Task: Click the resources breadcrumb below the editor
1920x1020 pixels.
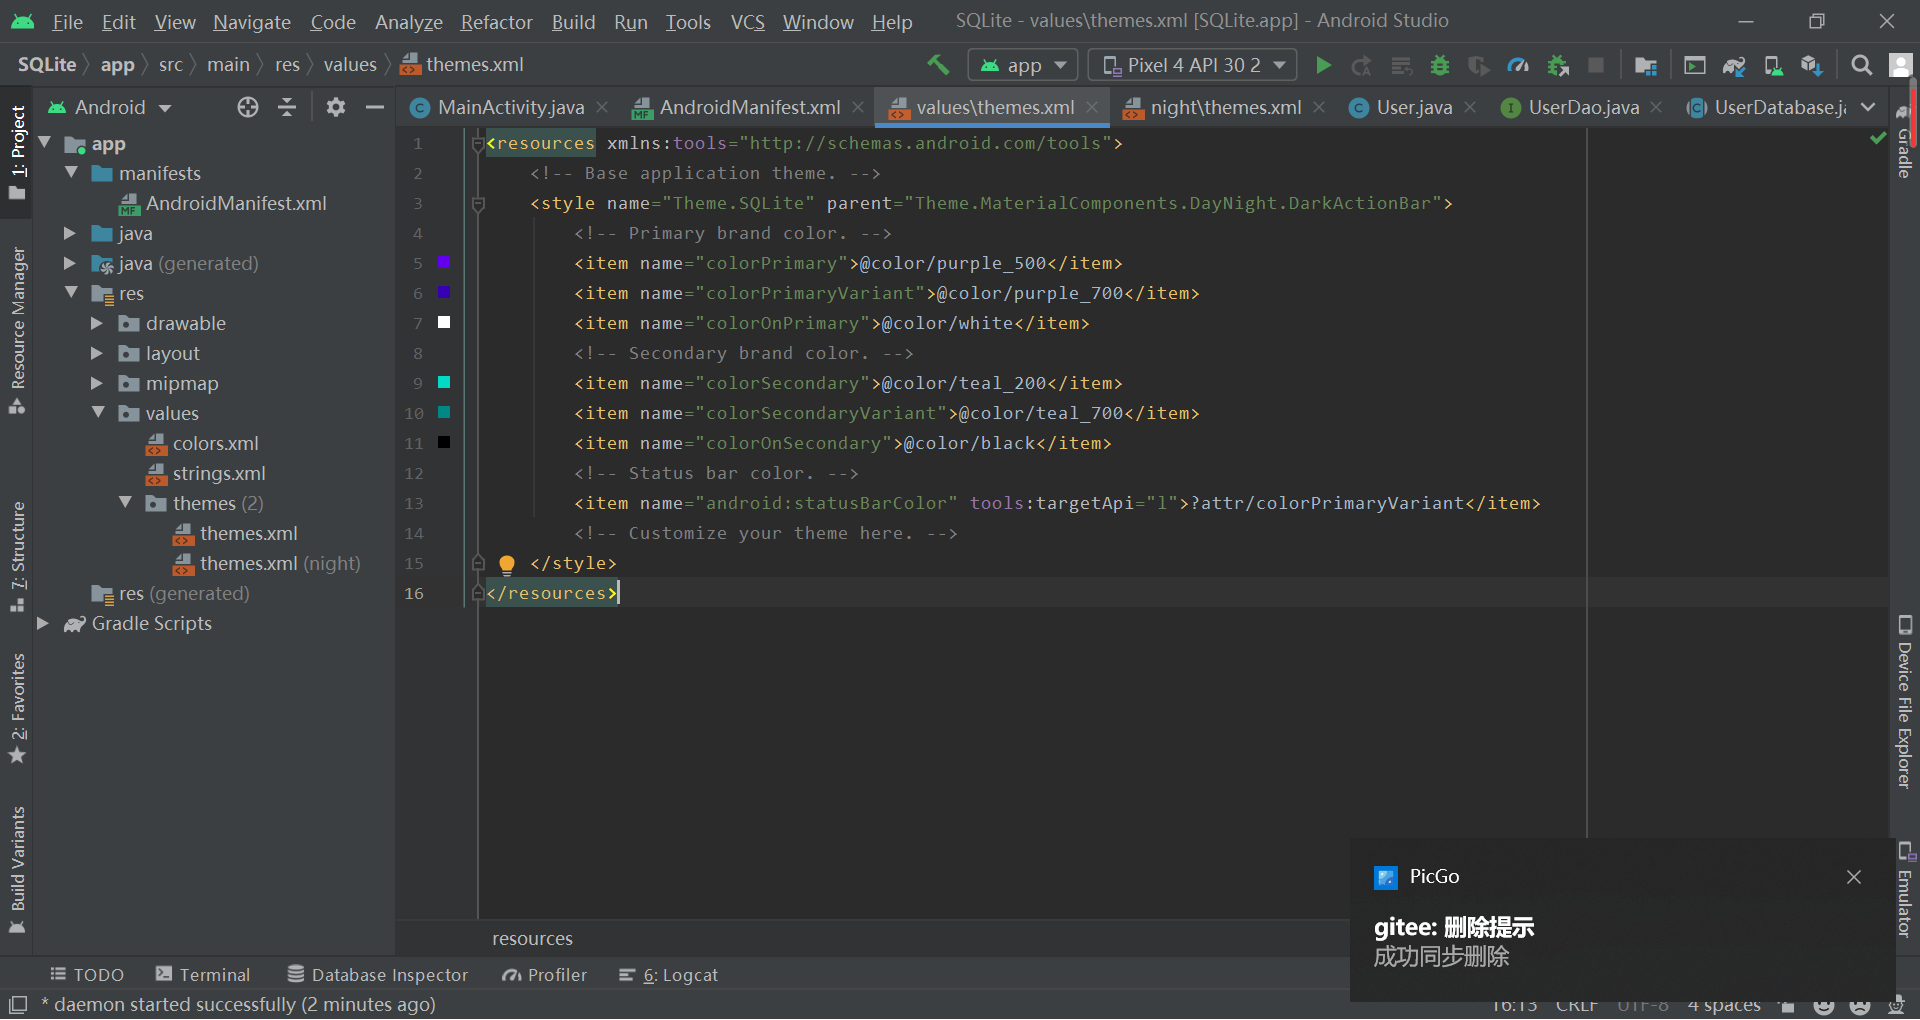Action: point(532,939)
